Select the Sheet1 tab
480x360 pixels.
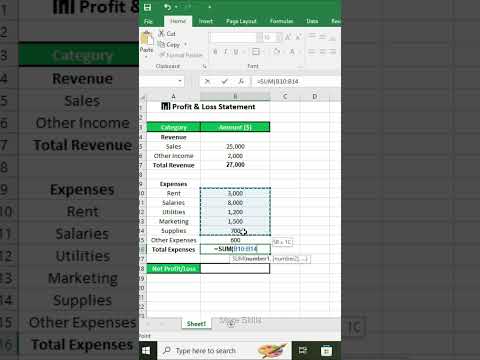(x=196, y=324)
